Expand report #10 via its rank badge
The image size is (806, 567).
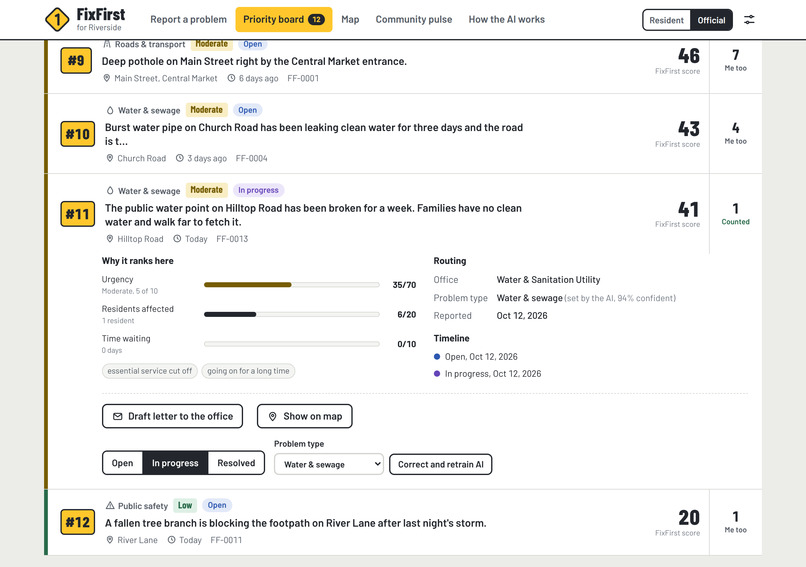78,134
